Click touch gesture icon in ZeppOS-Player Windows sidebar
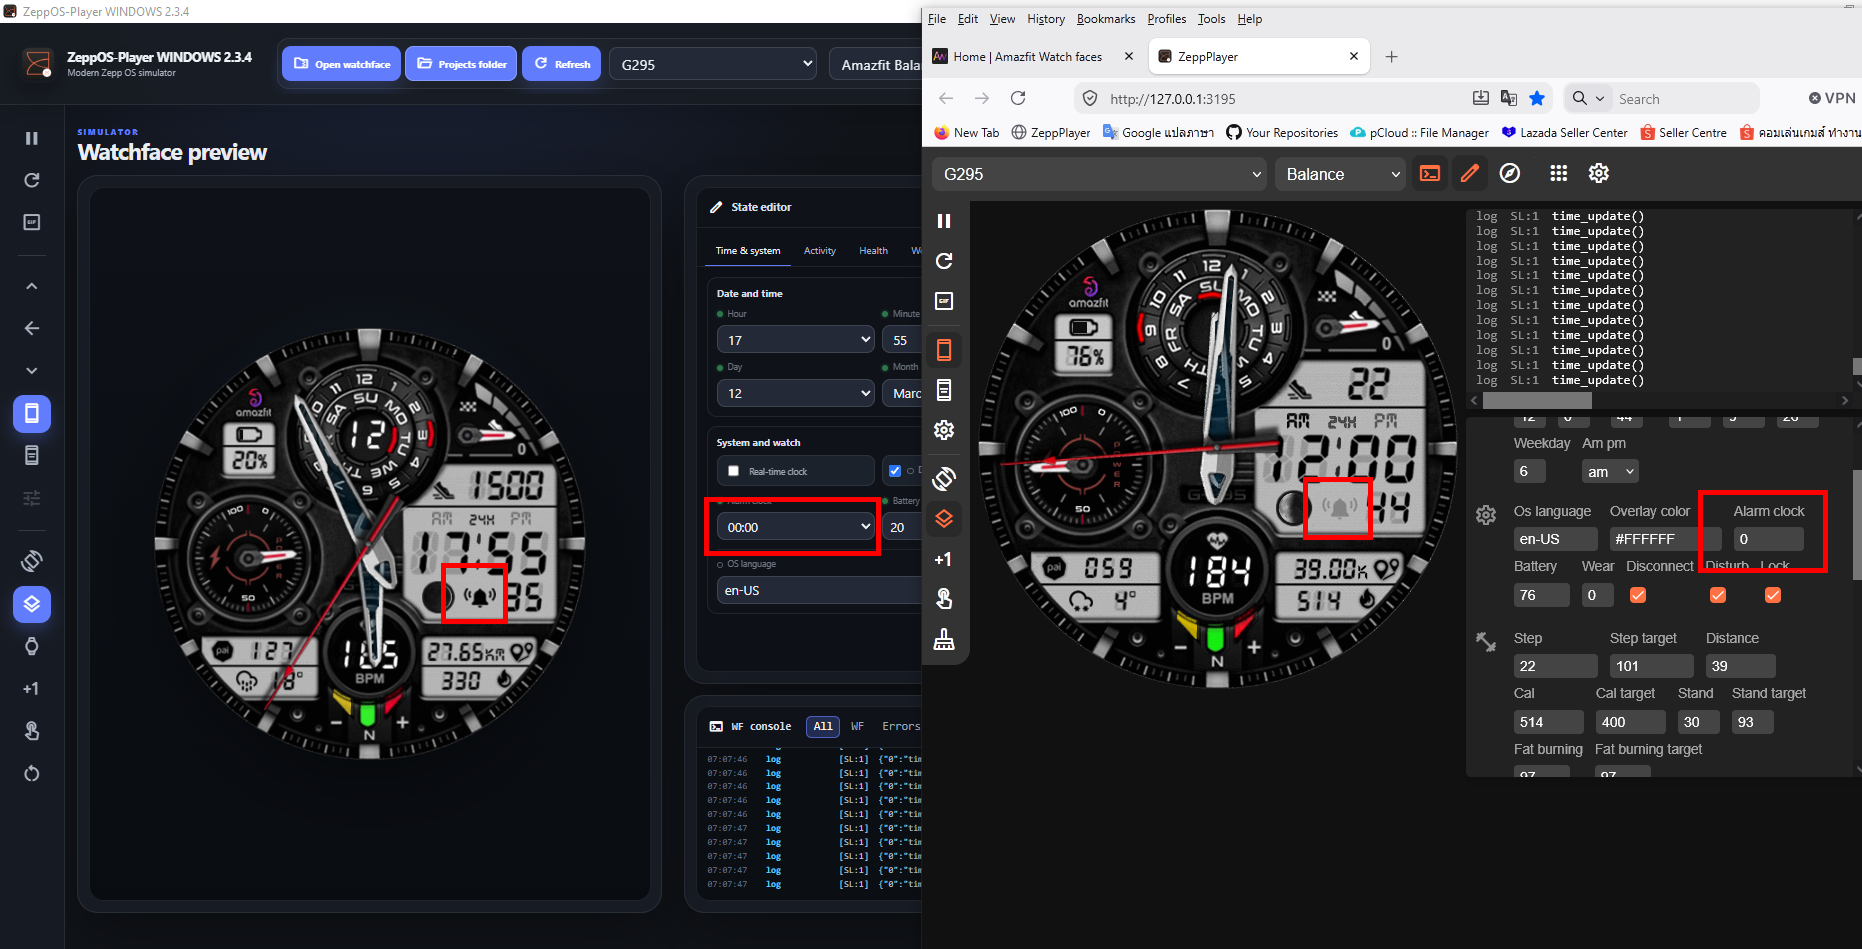This screenshot has width=1862, height=949. (32, 731)
